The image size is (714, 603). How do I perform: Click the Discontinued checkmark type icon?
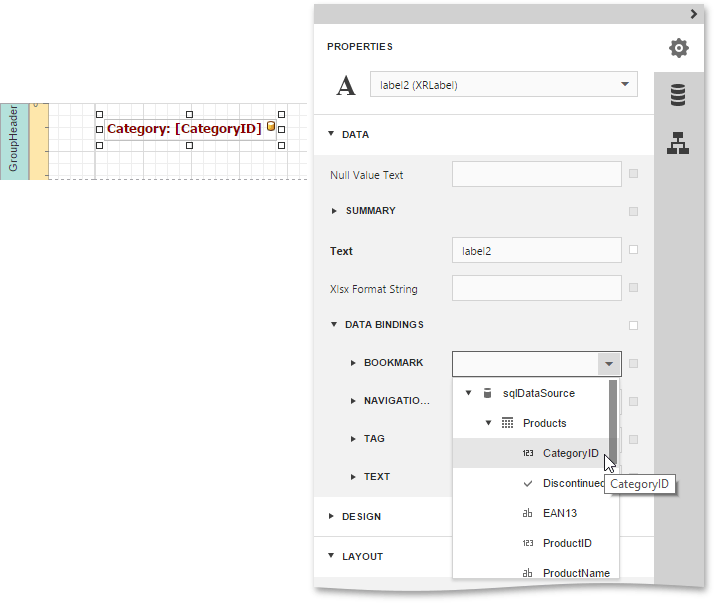click(528, 483)
